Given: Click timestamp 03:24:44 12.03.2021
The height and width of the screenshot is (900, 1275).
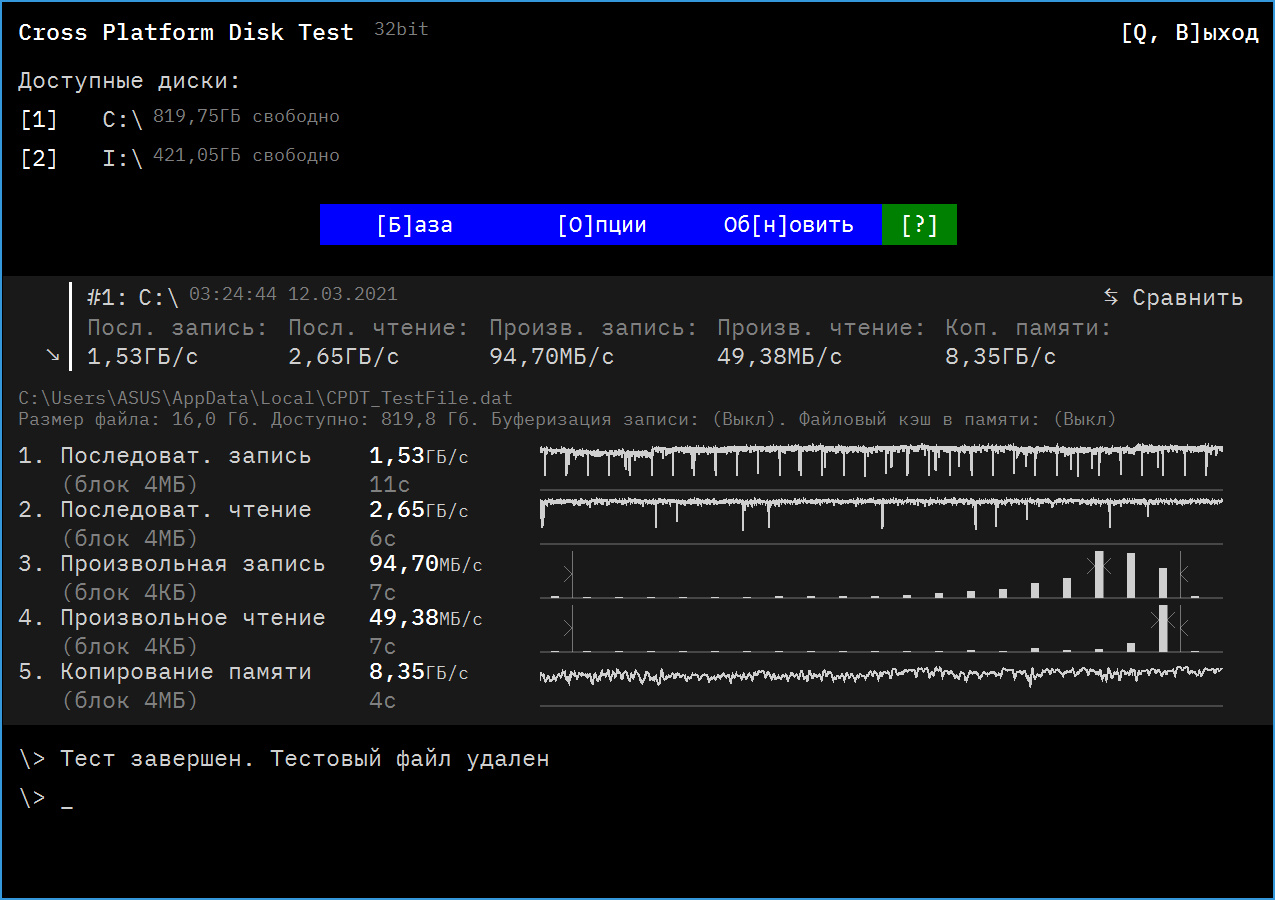Looking at the screenshot, I should [293, 295].
